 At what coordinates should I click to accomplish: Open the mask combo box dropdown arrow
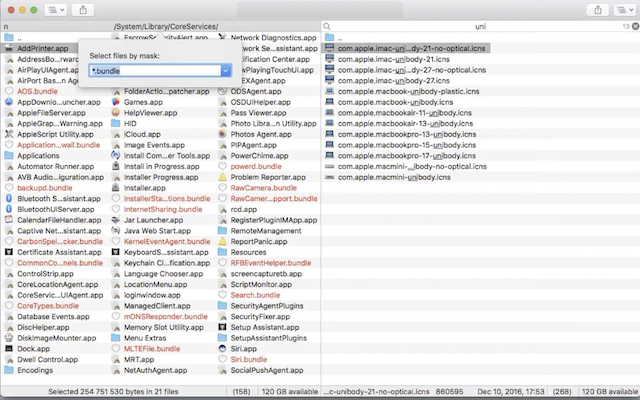point(225,71)
